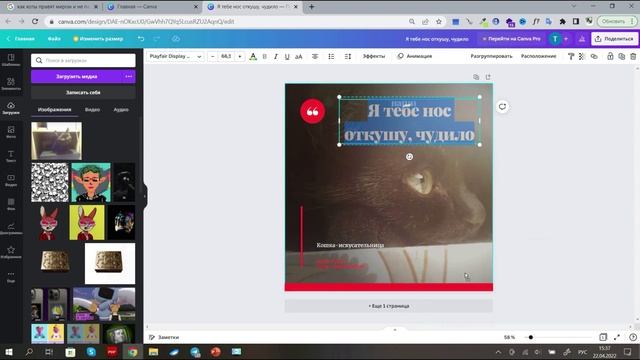Click the text color icon
640x360 pixels.
(253, 56)
